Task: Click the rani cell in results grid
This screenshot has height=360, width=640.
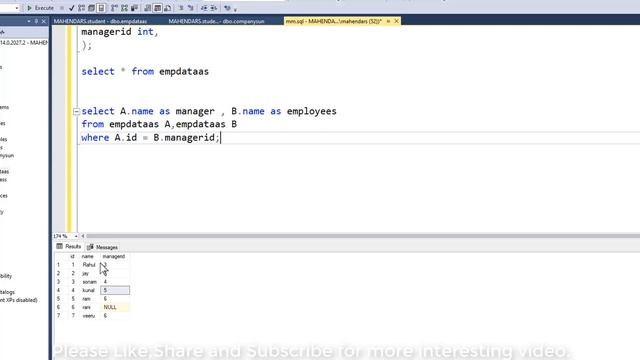Action: [x=90, y=307]
